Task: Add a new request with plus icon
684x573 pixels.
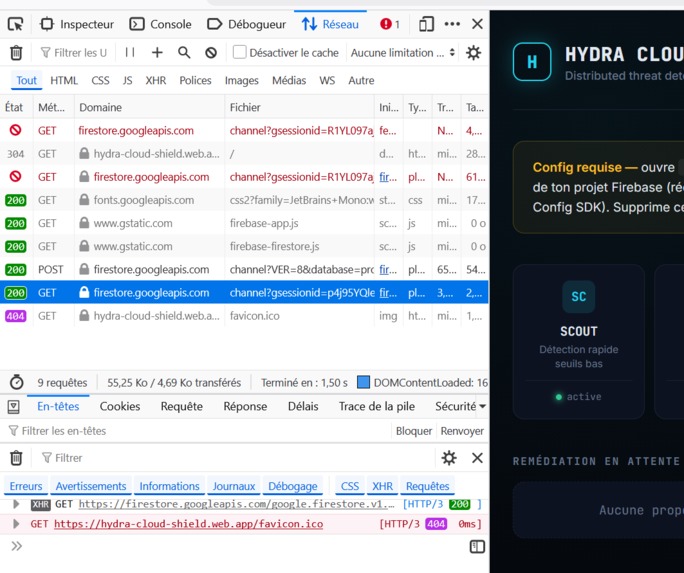Action: click(157, 53)
